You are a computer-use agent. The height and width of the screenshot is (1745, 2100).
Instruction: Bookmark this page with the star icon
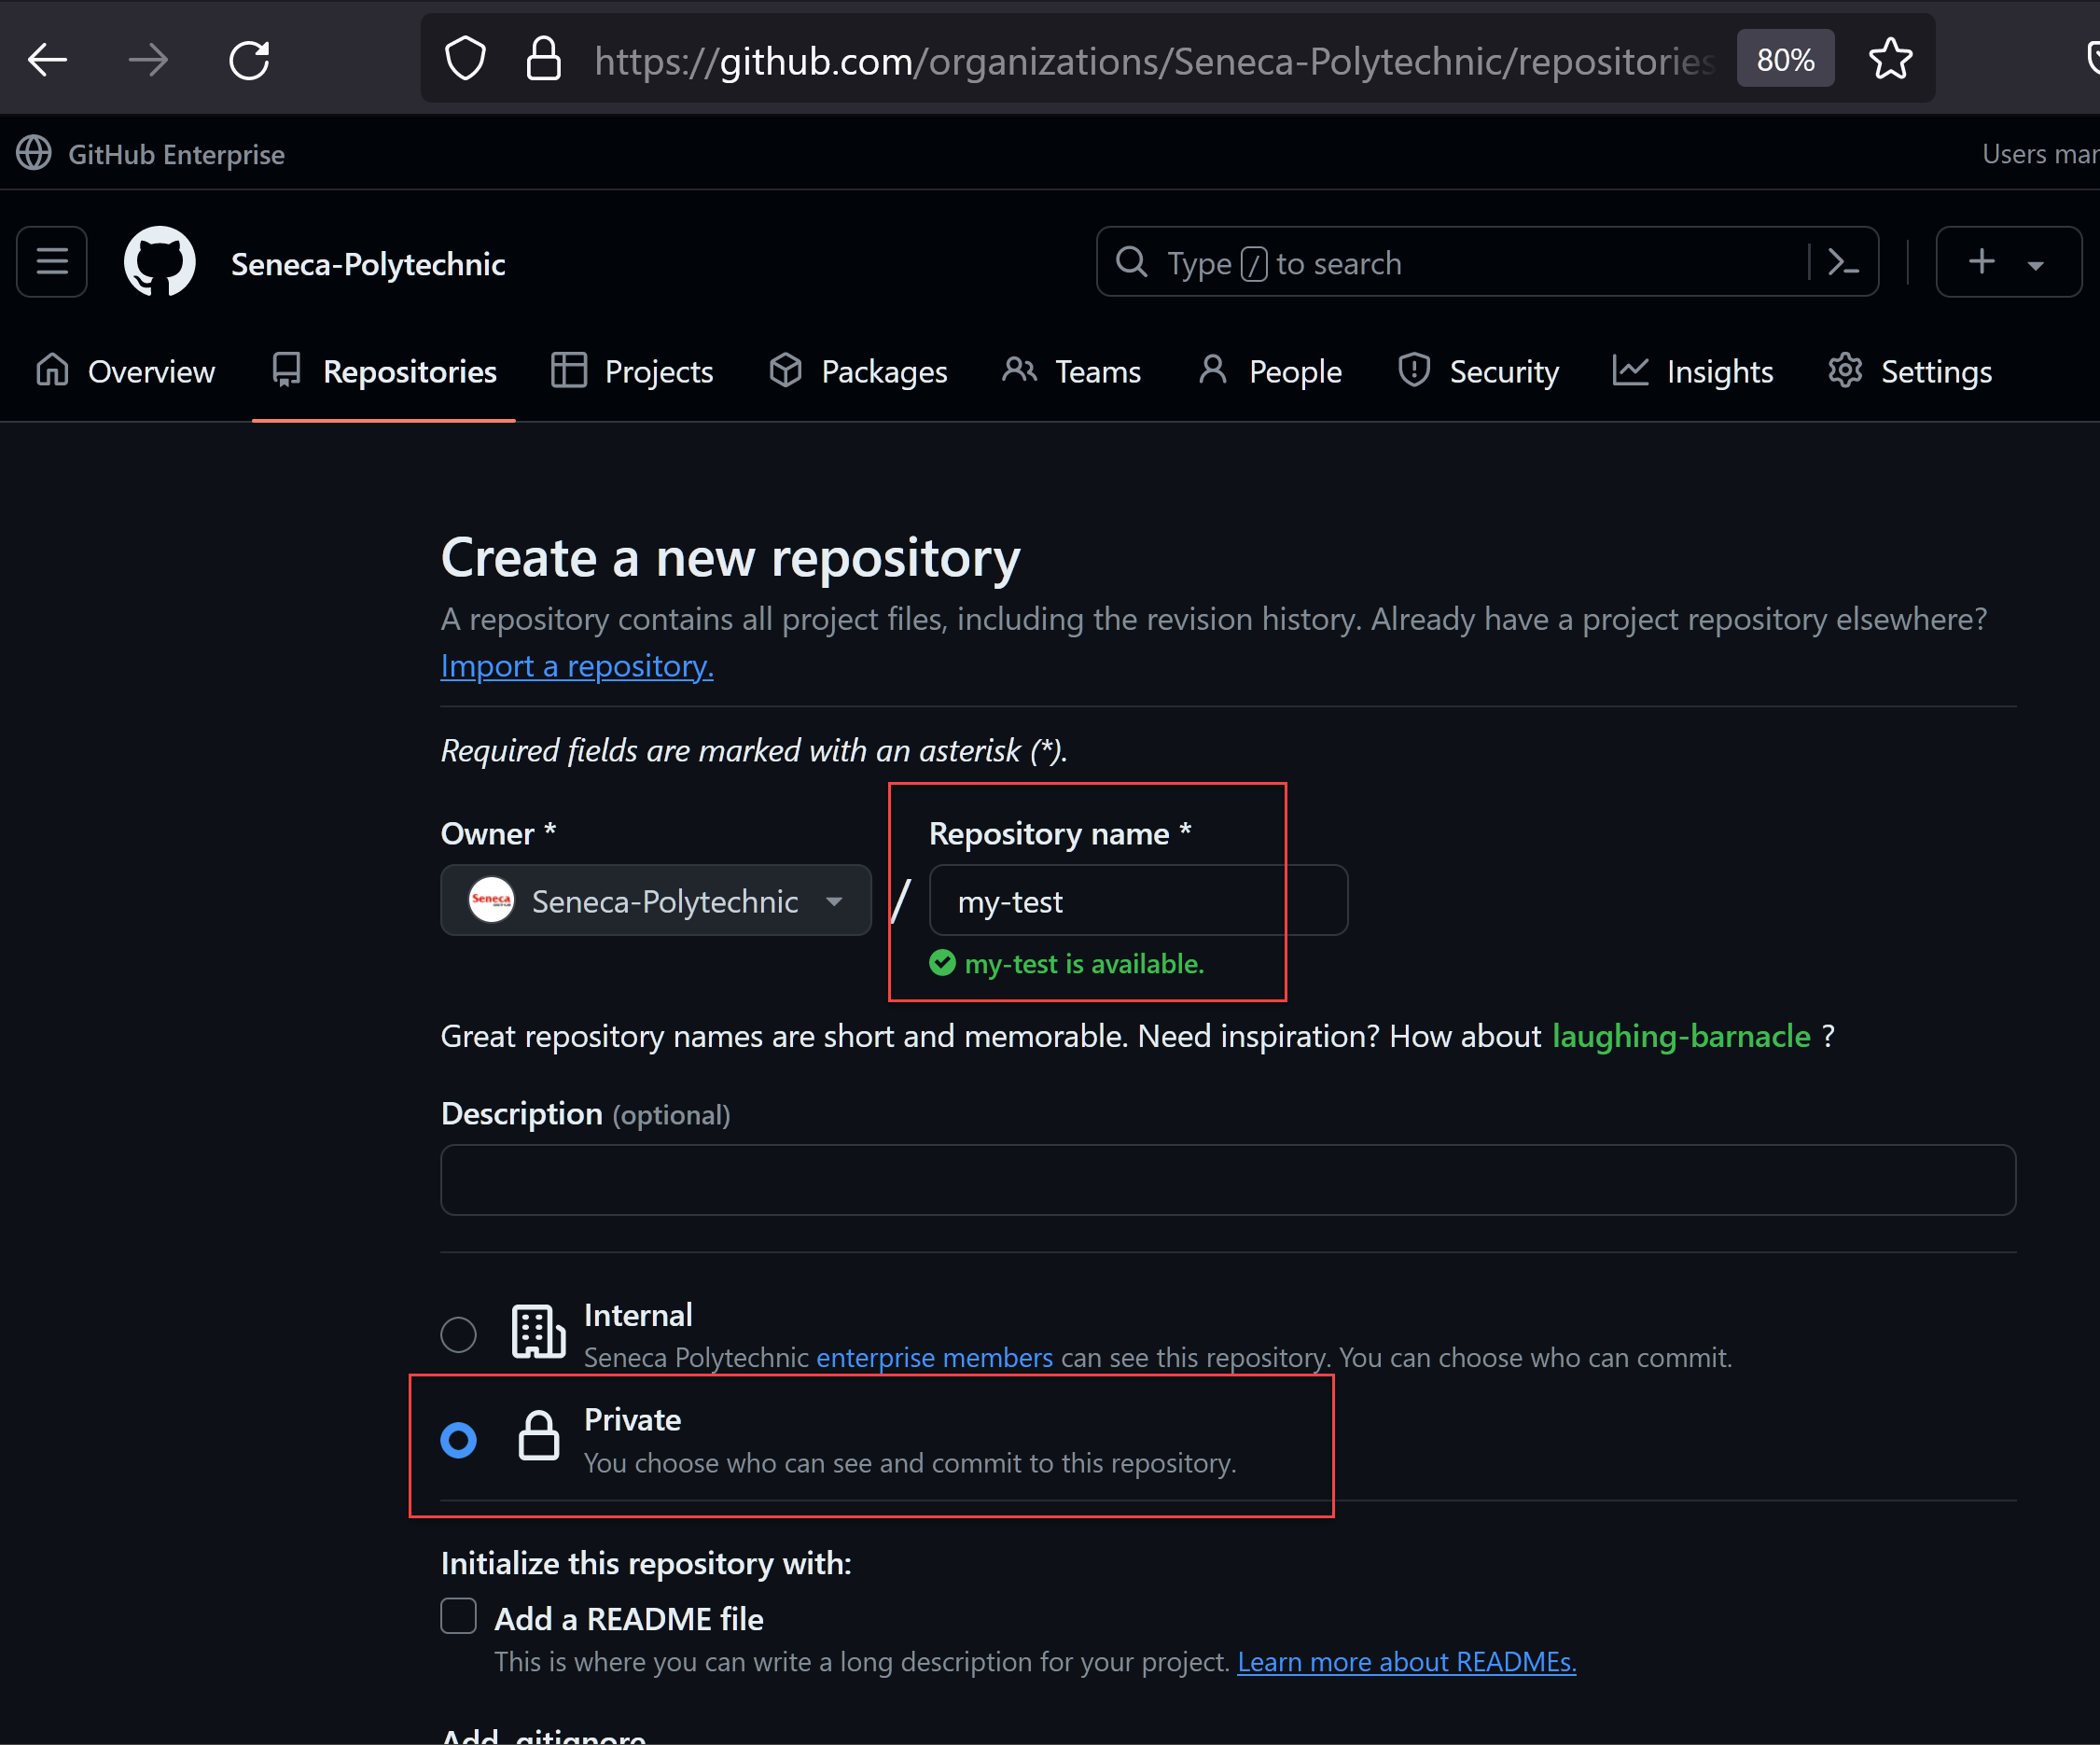coord(1890,59)
